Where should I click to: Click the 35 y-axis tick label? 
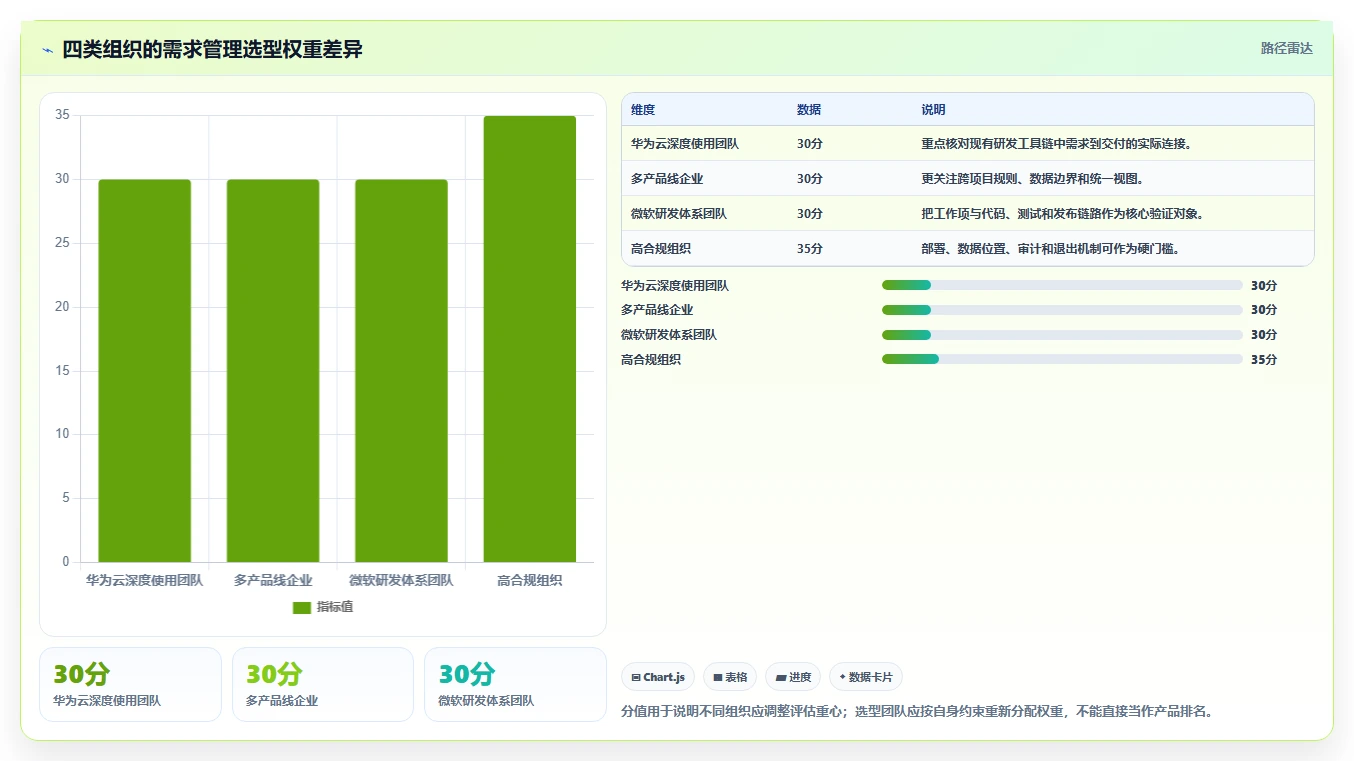pos(62,115)
